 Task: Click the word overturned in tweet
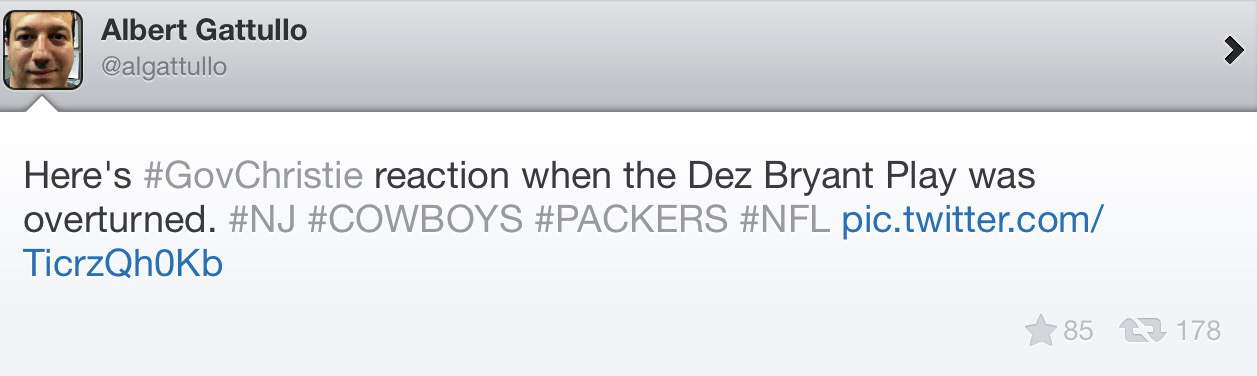pyautogui.click(x=120, y=220)
